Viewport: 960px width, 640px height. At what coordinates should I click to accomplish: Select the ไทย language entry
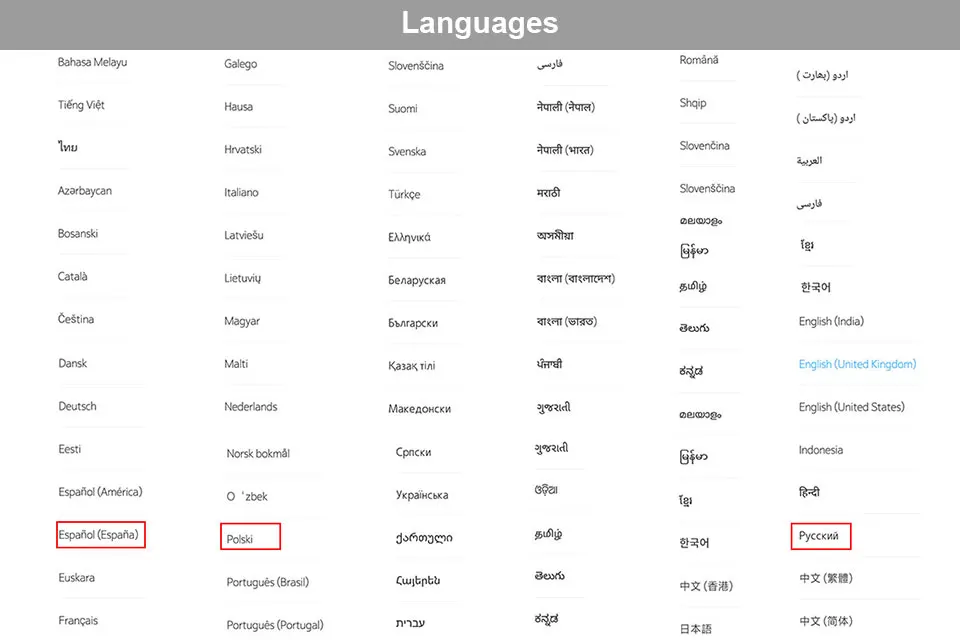pos(68,147)
